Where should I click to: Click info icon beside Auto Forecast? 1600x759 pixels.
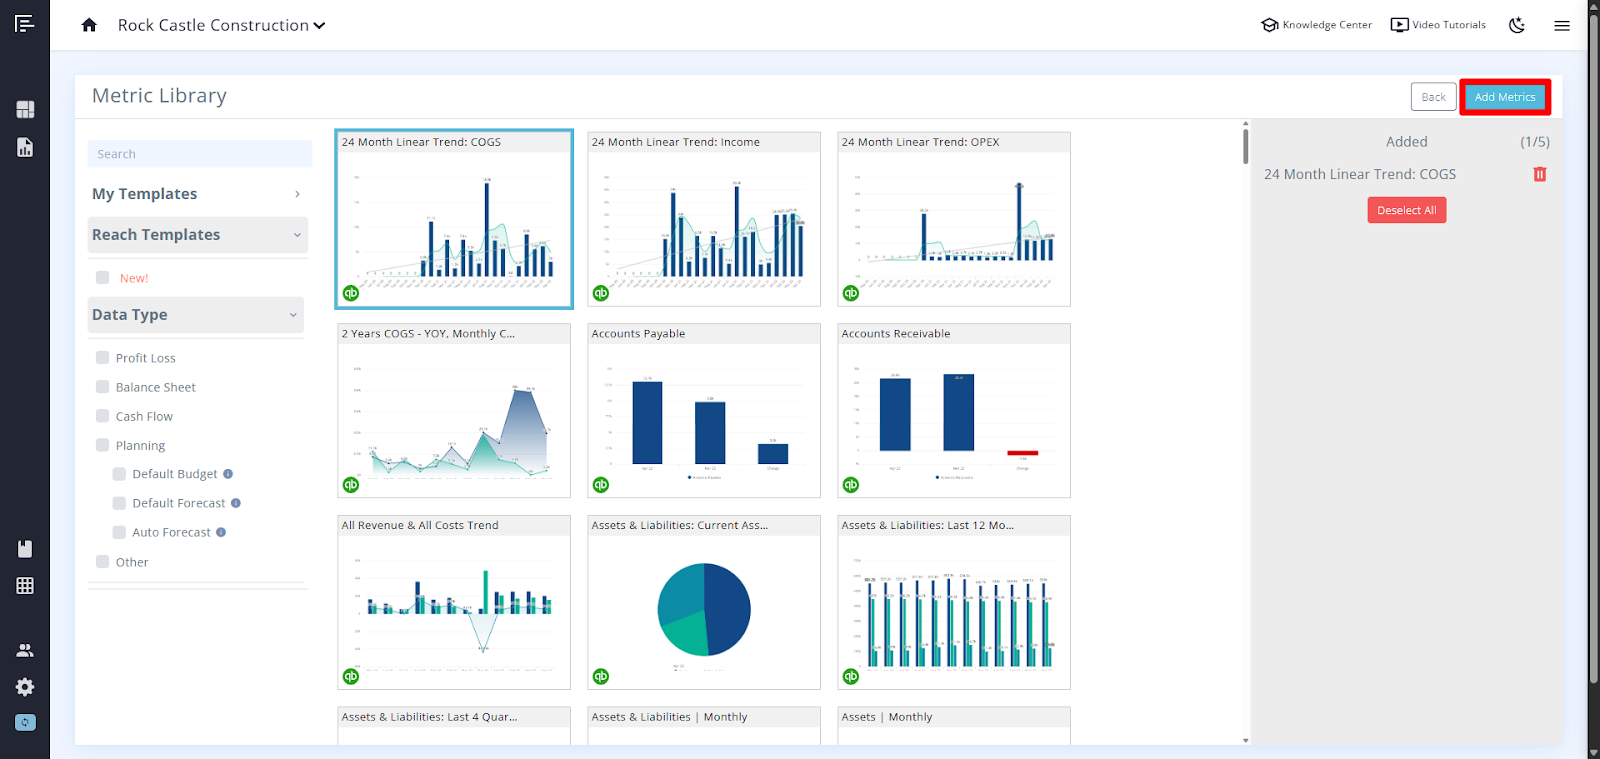[221, 532]
